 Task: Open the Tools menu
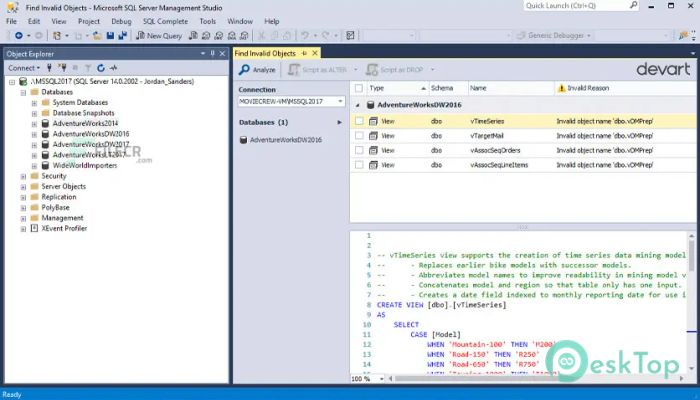tap(208, 21)
